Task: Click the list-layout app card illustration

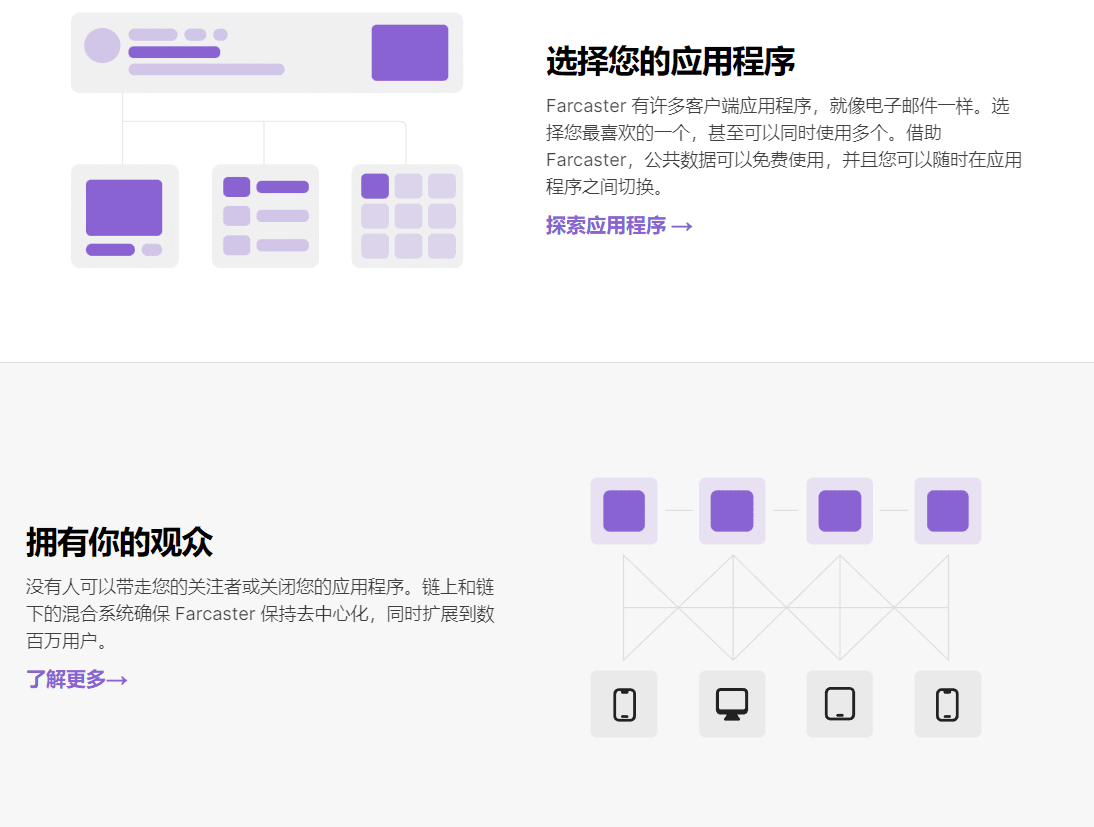Action: [265, 216]
